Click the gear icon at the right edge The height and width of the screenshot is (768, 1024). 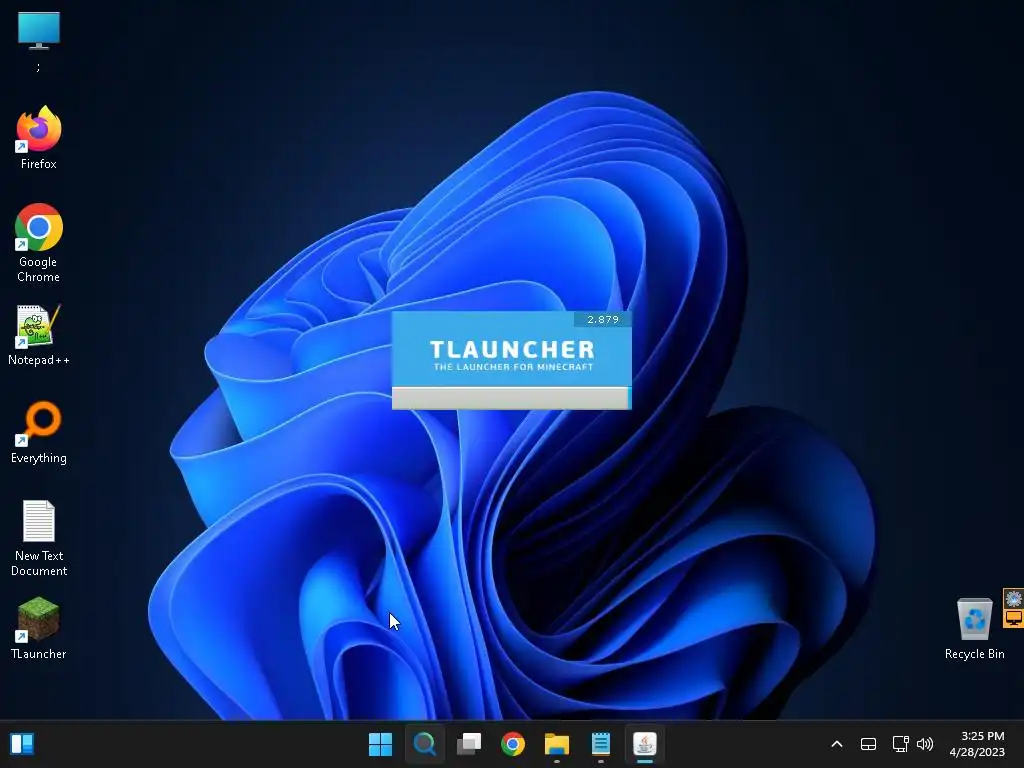(1014, 598)
